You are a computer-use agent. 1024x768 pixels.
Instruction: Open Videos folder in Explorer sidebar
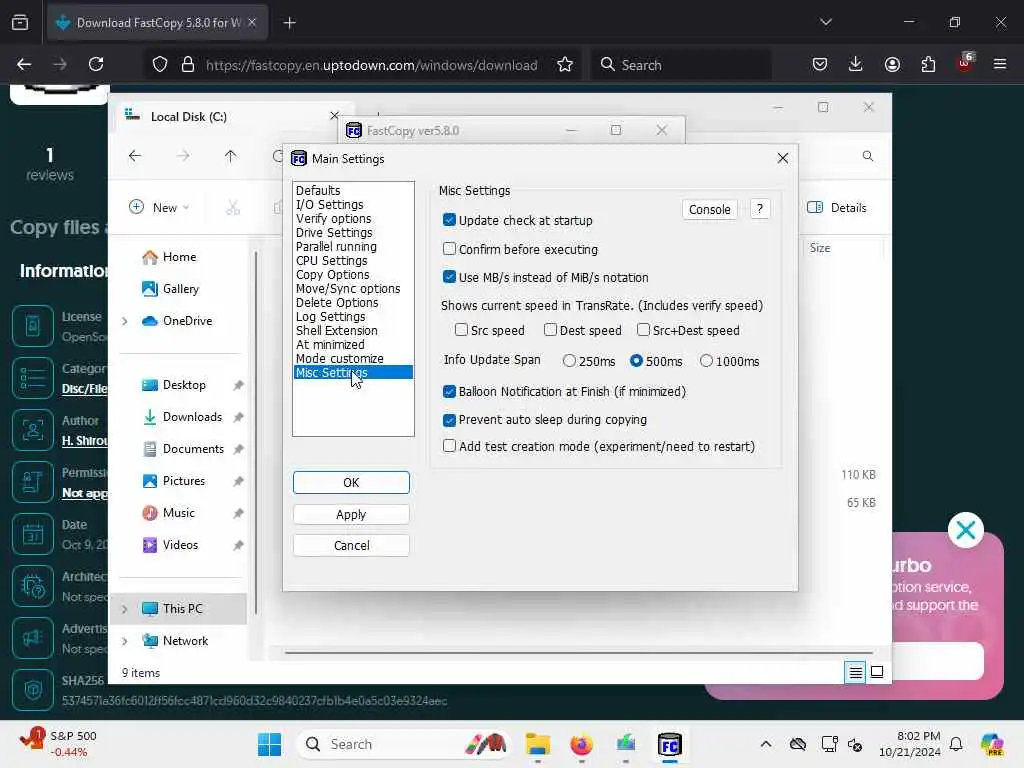(x=170, y=545)
